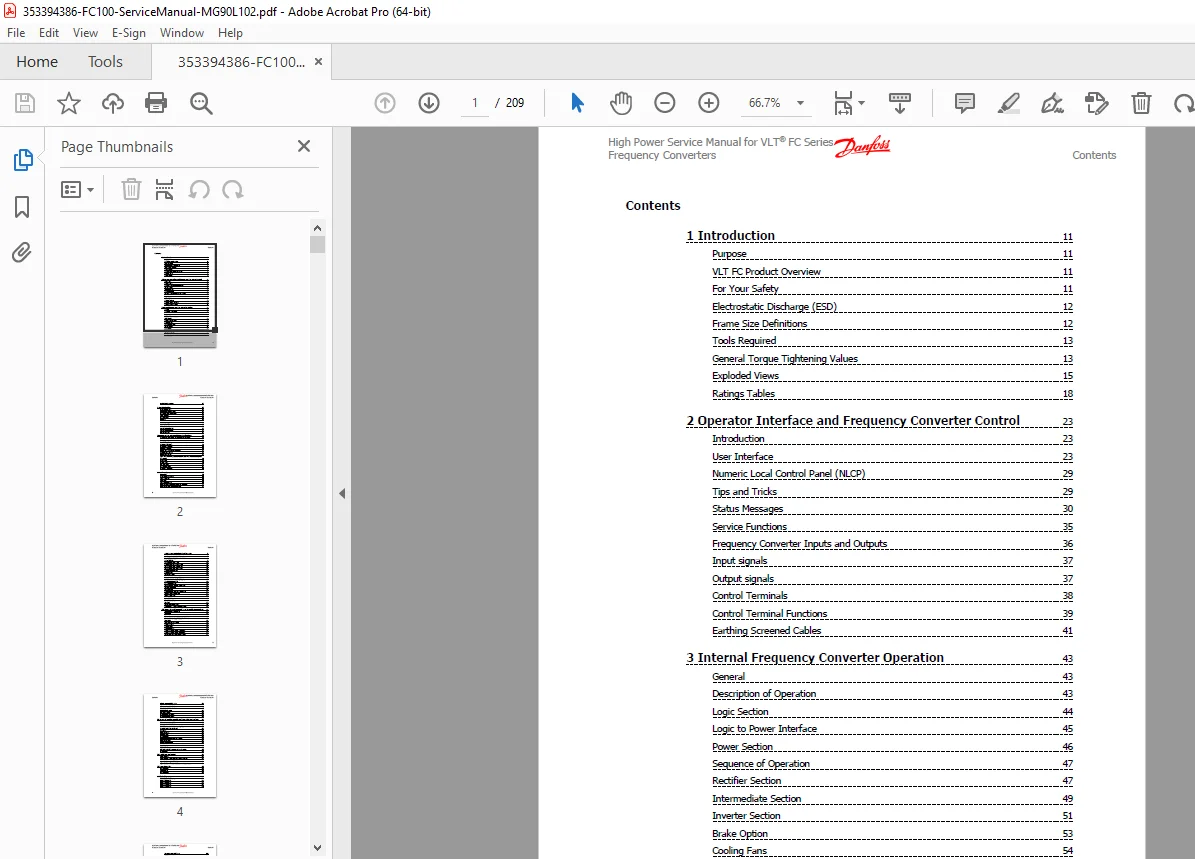Image resolution: width=1195 pixels, height=859 pixels.
Task: Zoom in with plus icon
Action: pyautogui.click(x=709, y=103)
